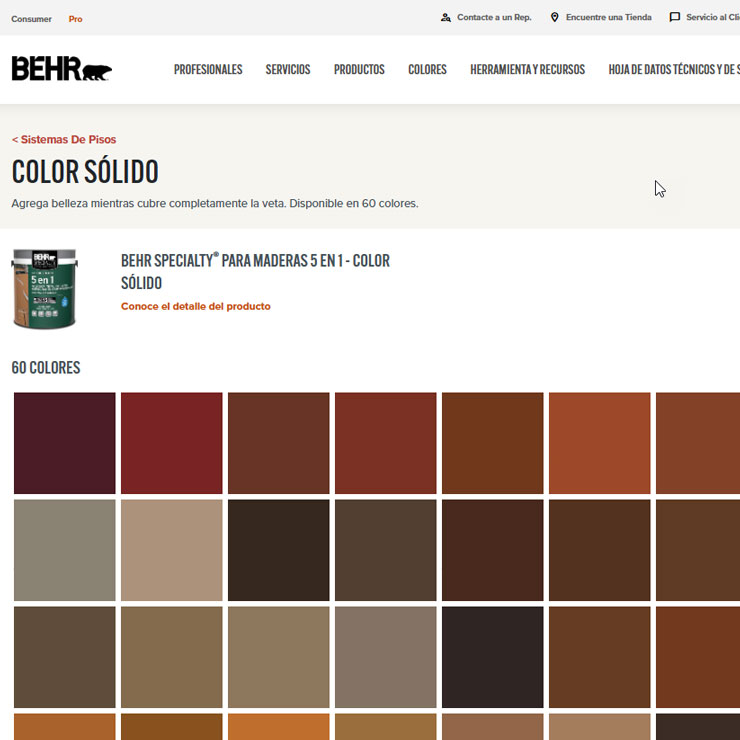
Task: Click the BEHR Specialty Para Maderas product title
Action: [x=255, y=271]
